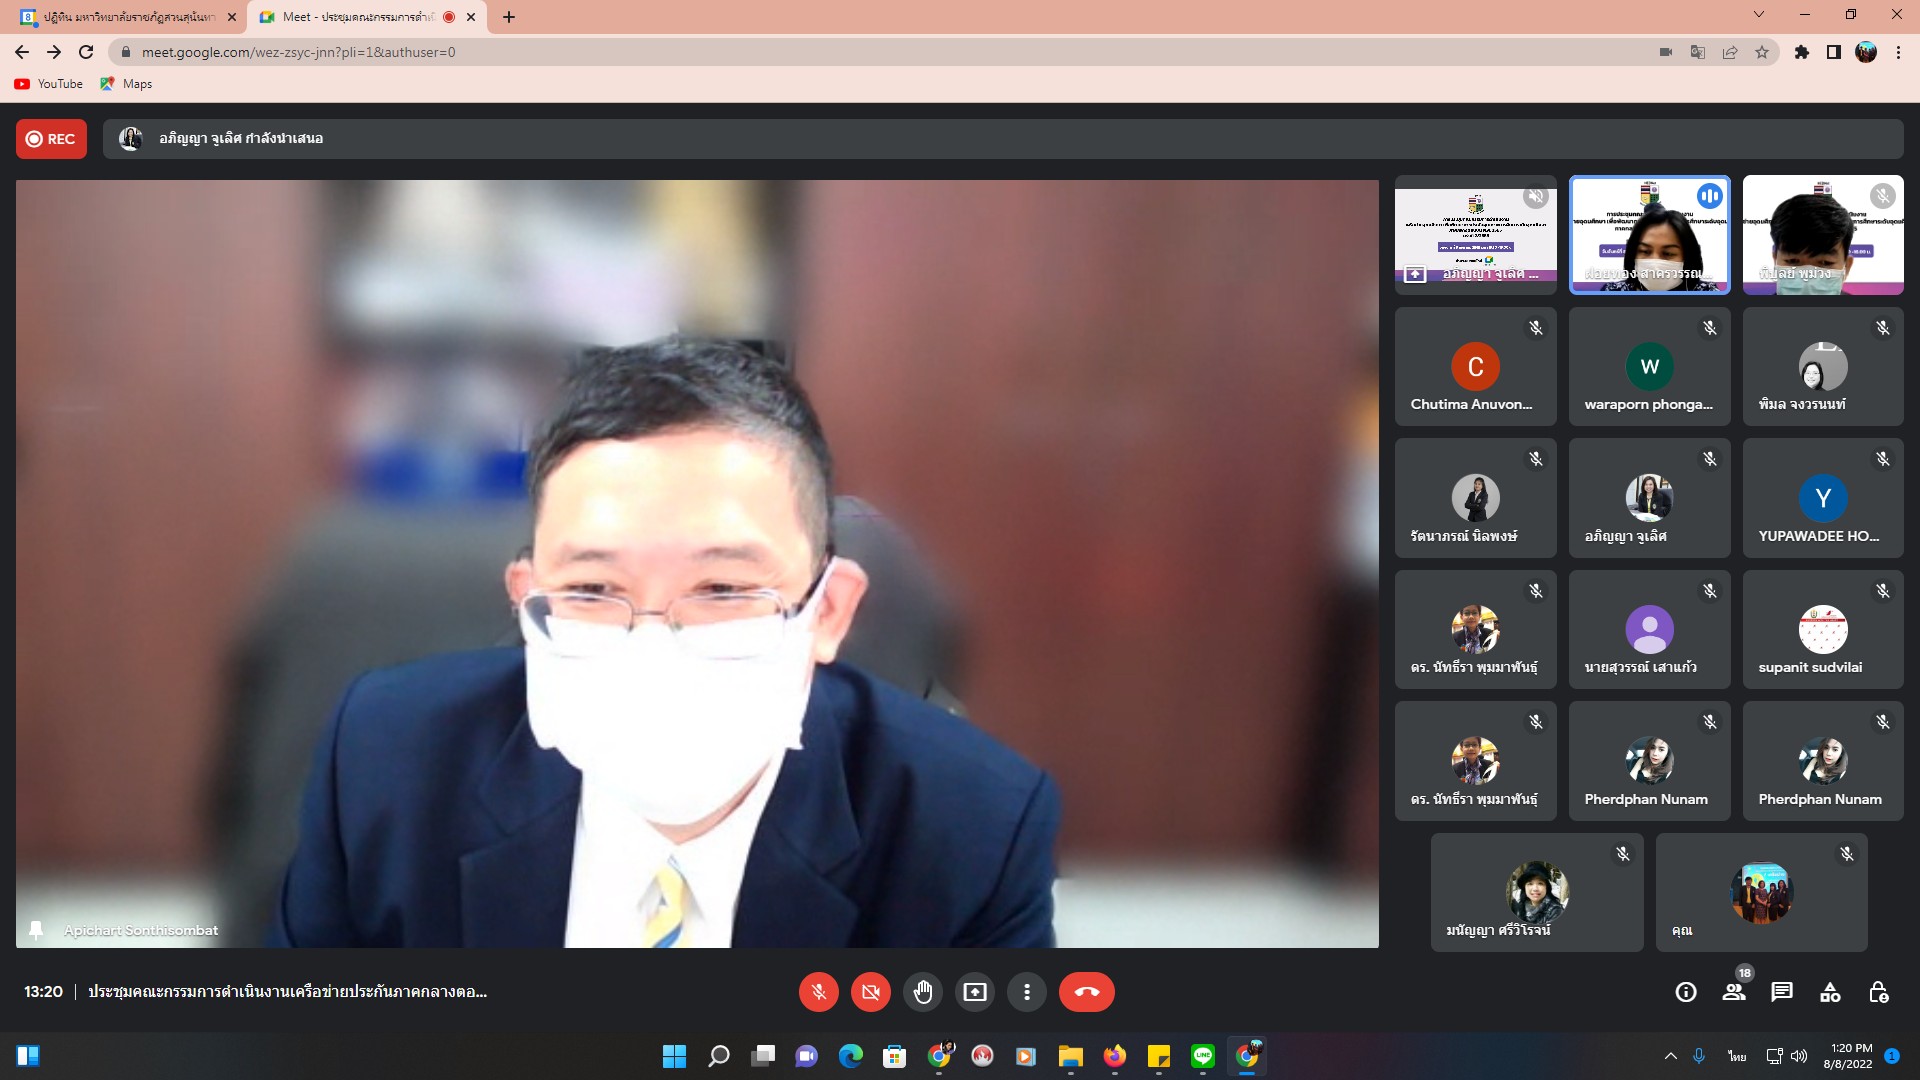Image resolution: width=1920 pixels, height=1080 pixels.
Task: Click the REC recording indicator
Action: click(x=51, y=139)
